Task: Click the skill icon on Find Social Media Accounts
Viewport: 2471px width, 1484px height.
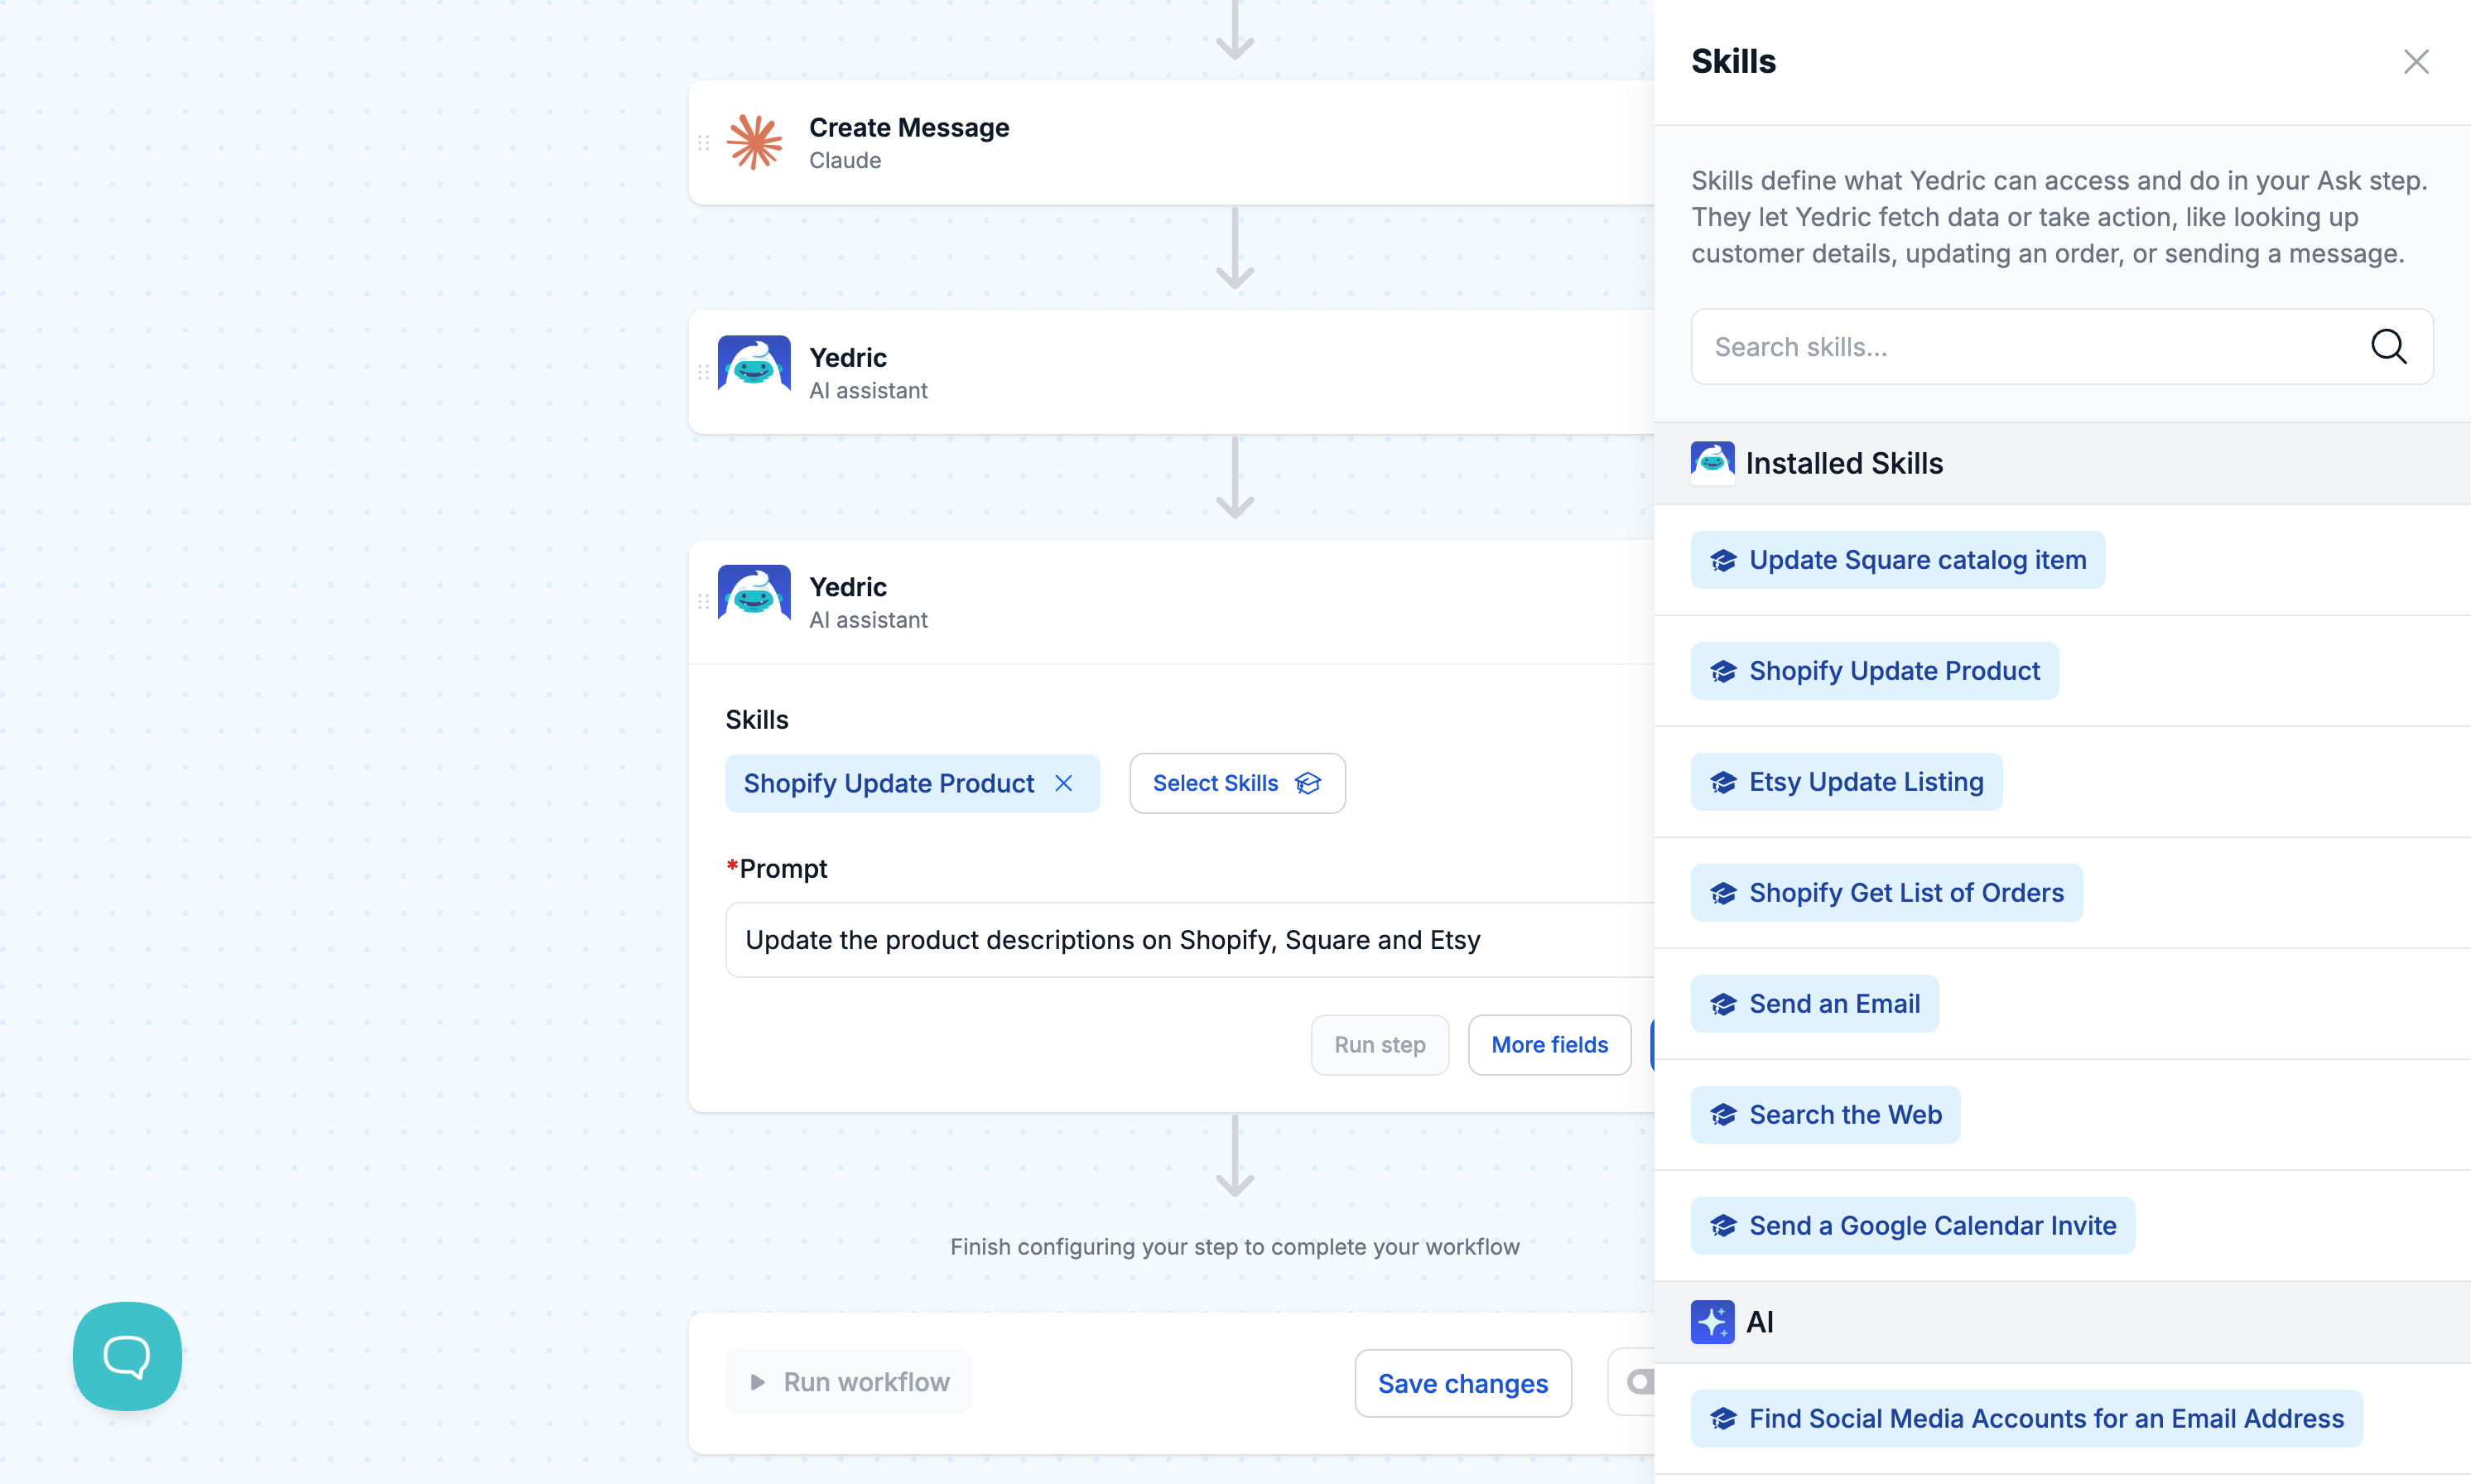Action: [x=1722, y=1418]
